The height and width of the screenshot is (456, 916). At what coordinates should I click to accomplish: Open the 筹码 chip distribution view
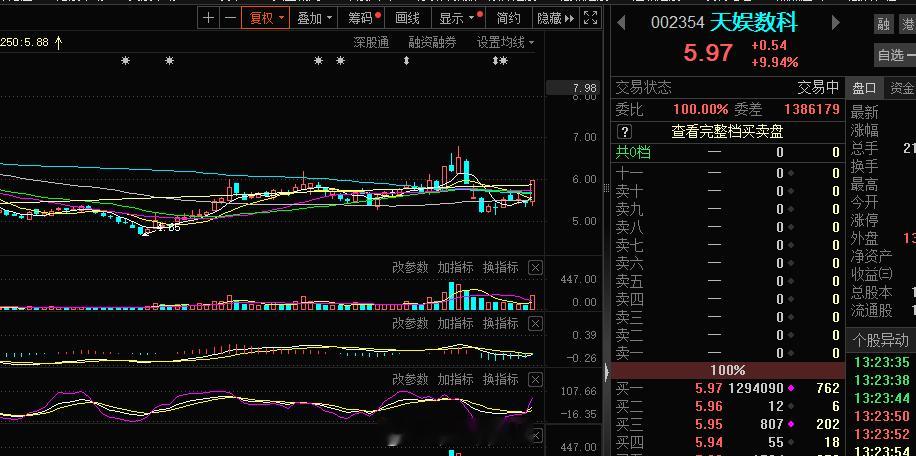pyautogui.click(x=362, y=18)
